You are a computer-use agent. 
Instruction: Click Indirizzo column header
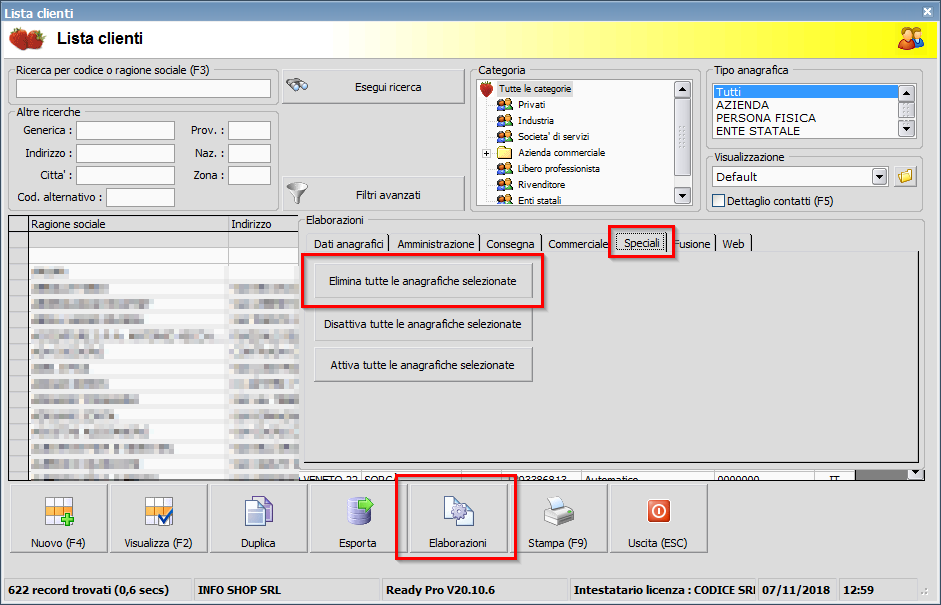click(x=263, y=224)
